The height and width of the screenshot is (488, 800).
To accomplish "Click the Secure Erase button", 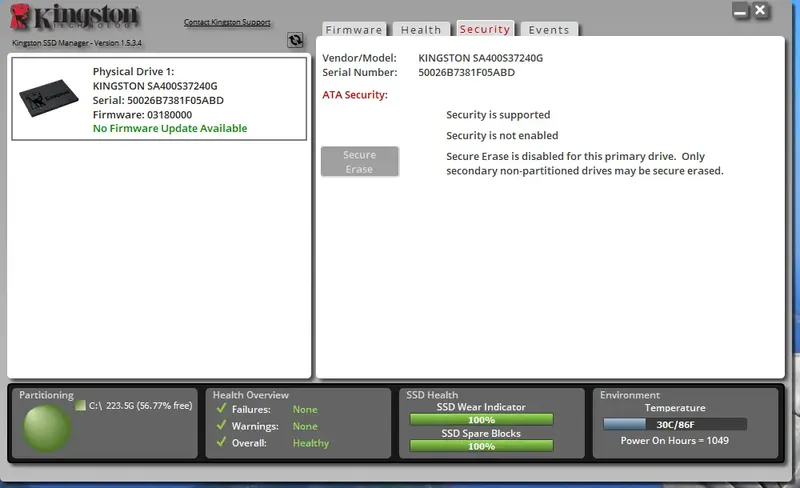I will point(360,161).
